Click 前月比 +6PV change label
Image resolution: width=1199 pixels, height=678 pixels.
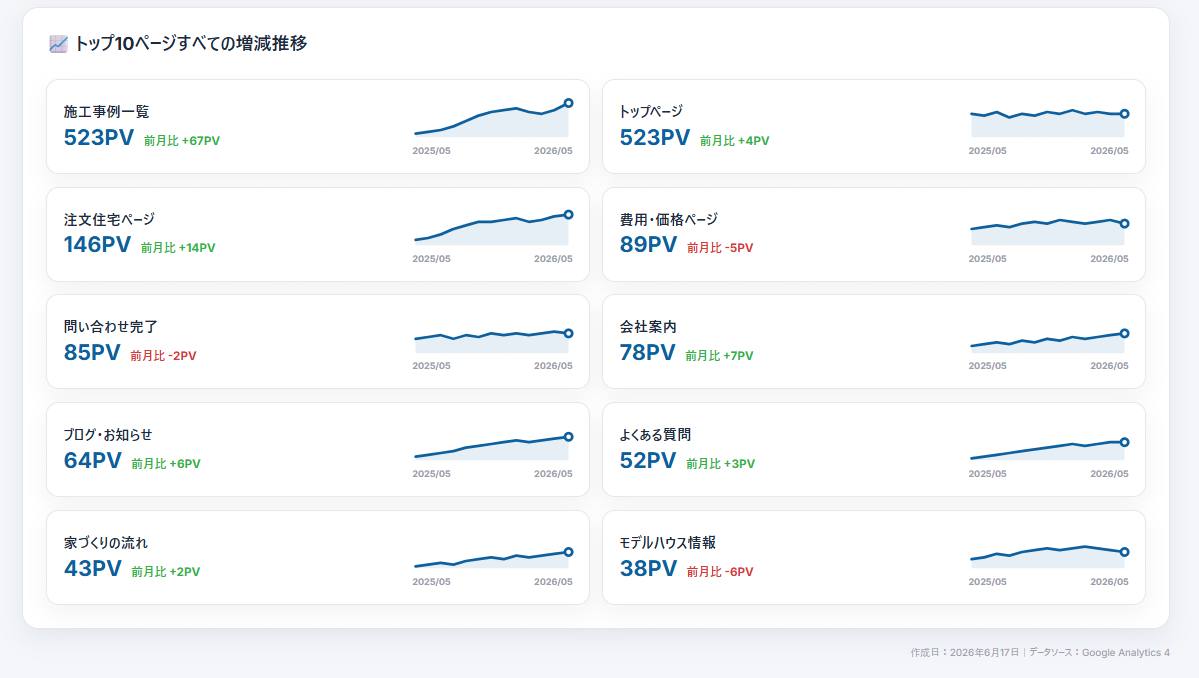pos(166,464)
